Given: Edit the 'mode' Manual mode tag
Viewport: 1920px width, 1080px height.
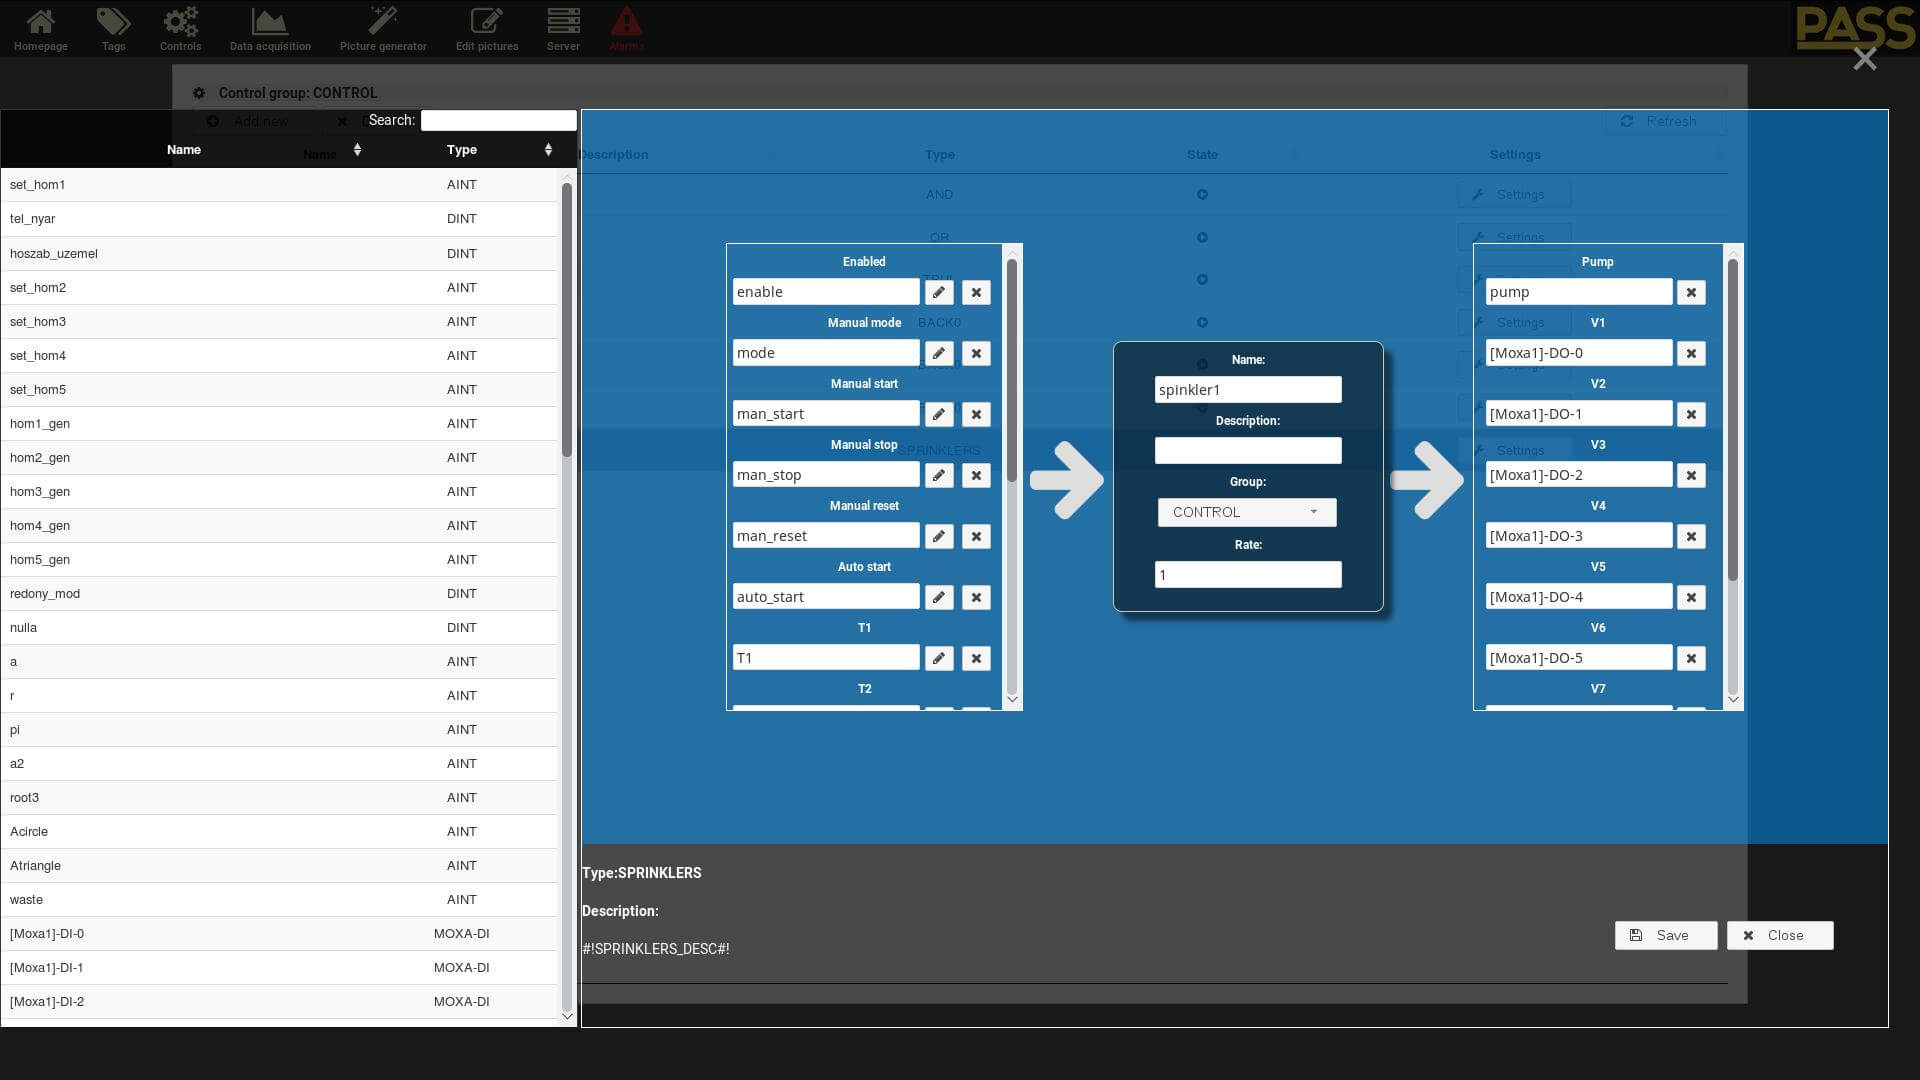Looking at the screenshot, I should point(939,353).
